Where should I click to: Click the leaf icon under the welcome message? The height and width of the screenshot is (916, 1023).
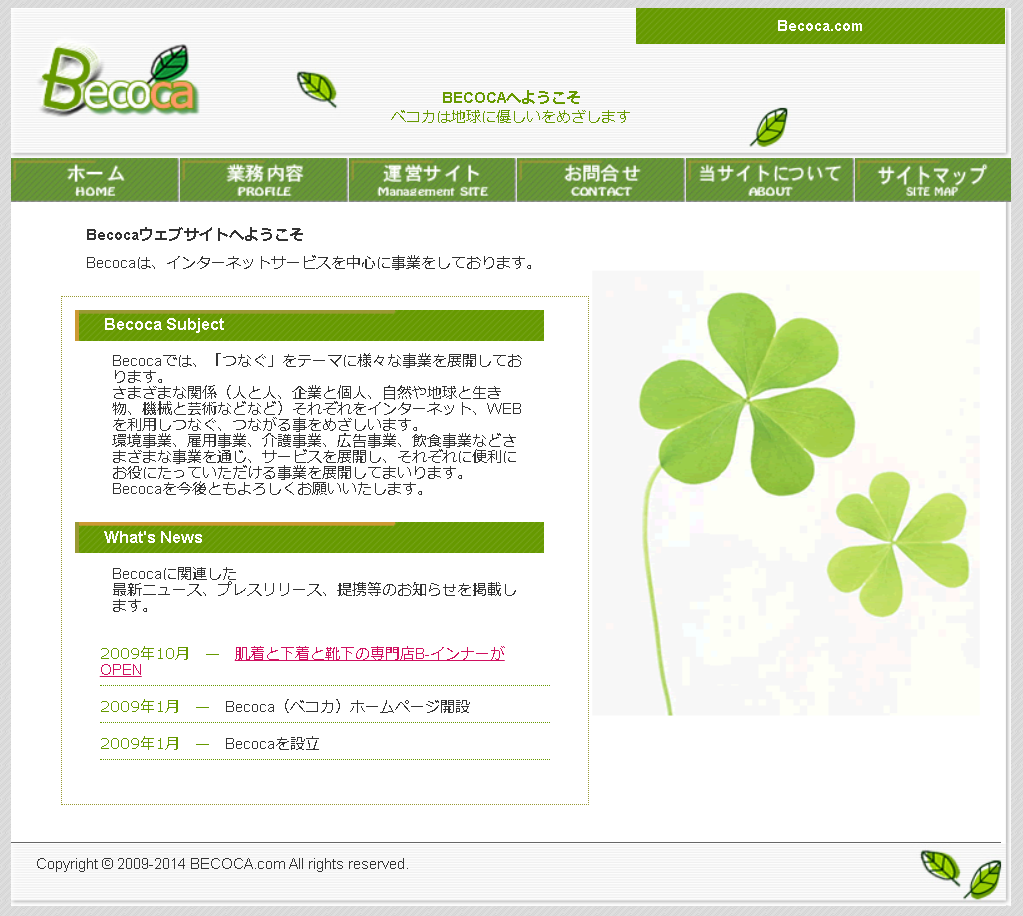(770, 126)
